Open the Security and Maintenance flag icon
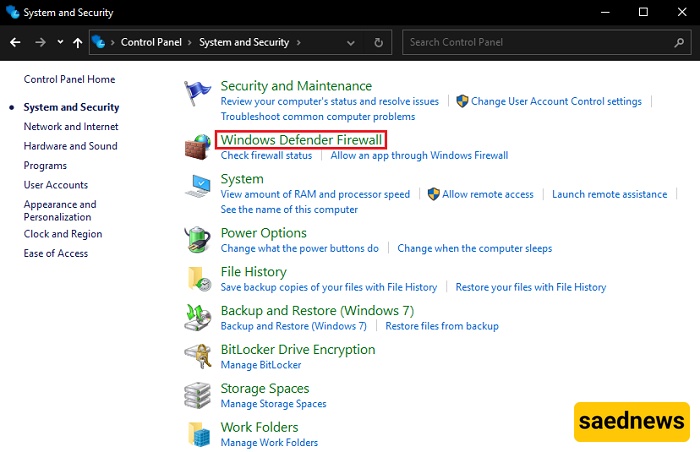700x452 pixels. [x=197, y=93]
